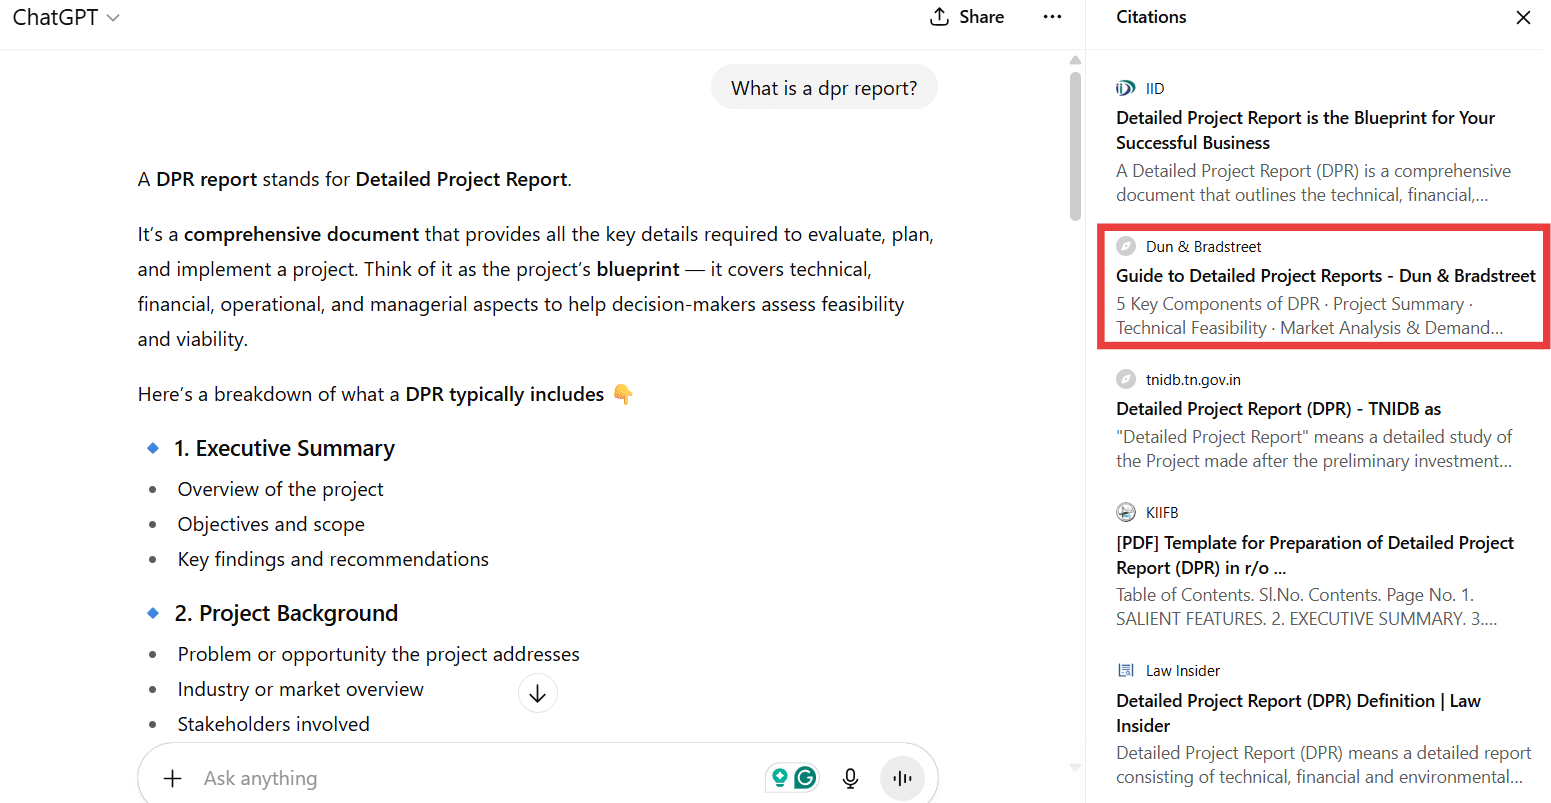Image resolution: width=1551 pixels, height=803 pixels.
Task: Start voice mode with waveform icon
Action: coord(902,778)
